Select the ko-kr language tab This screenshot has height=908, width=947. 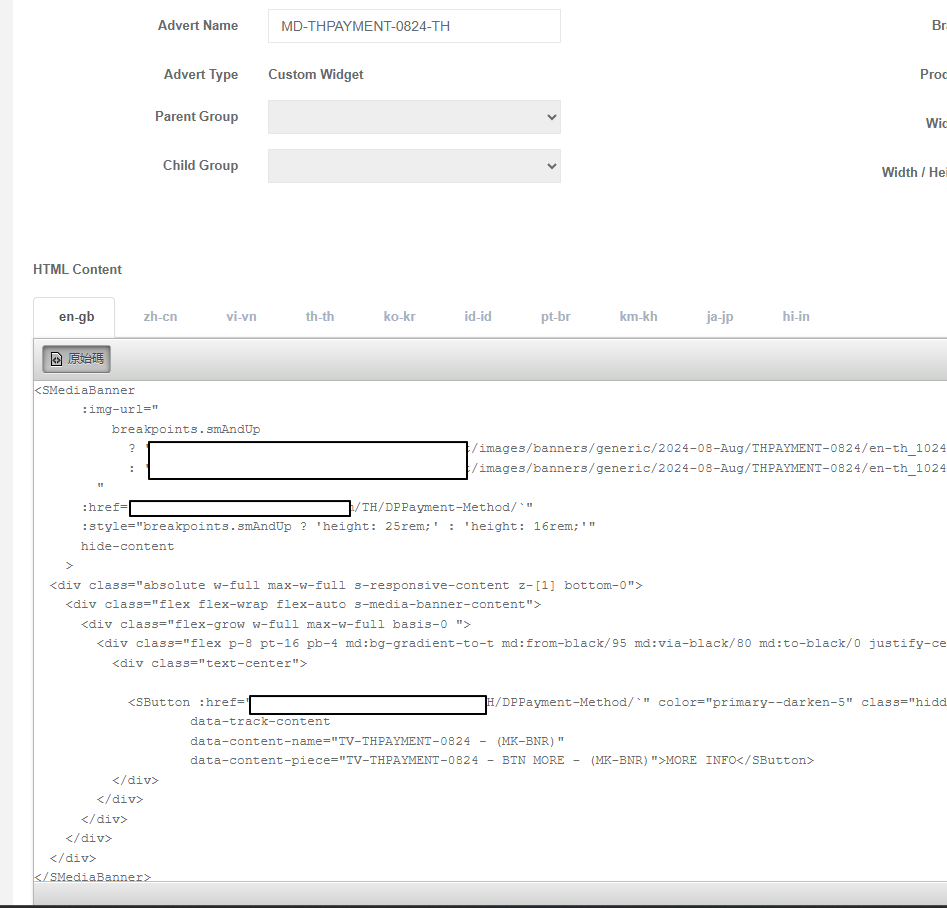pyautogui.click(x=399, y=317)
